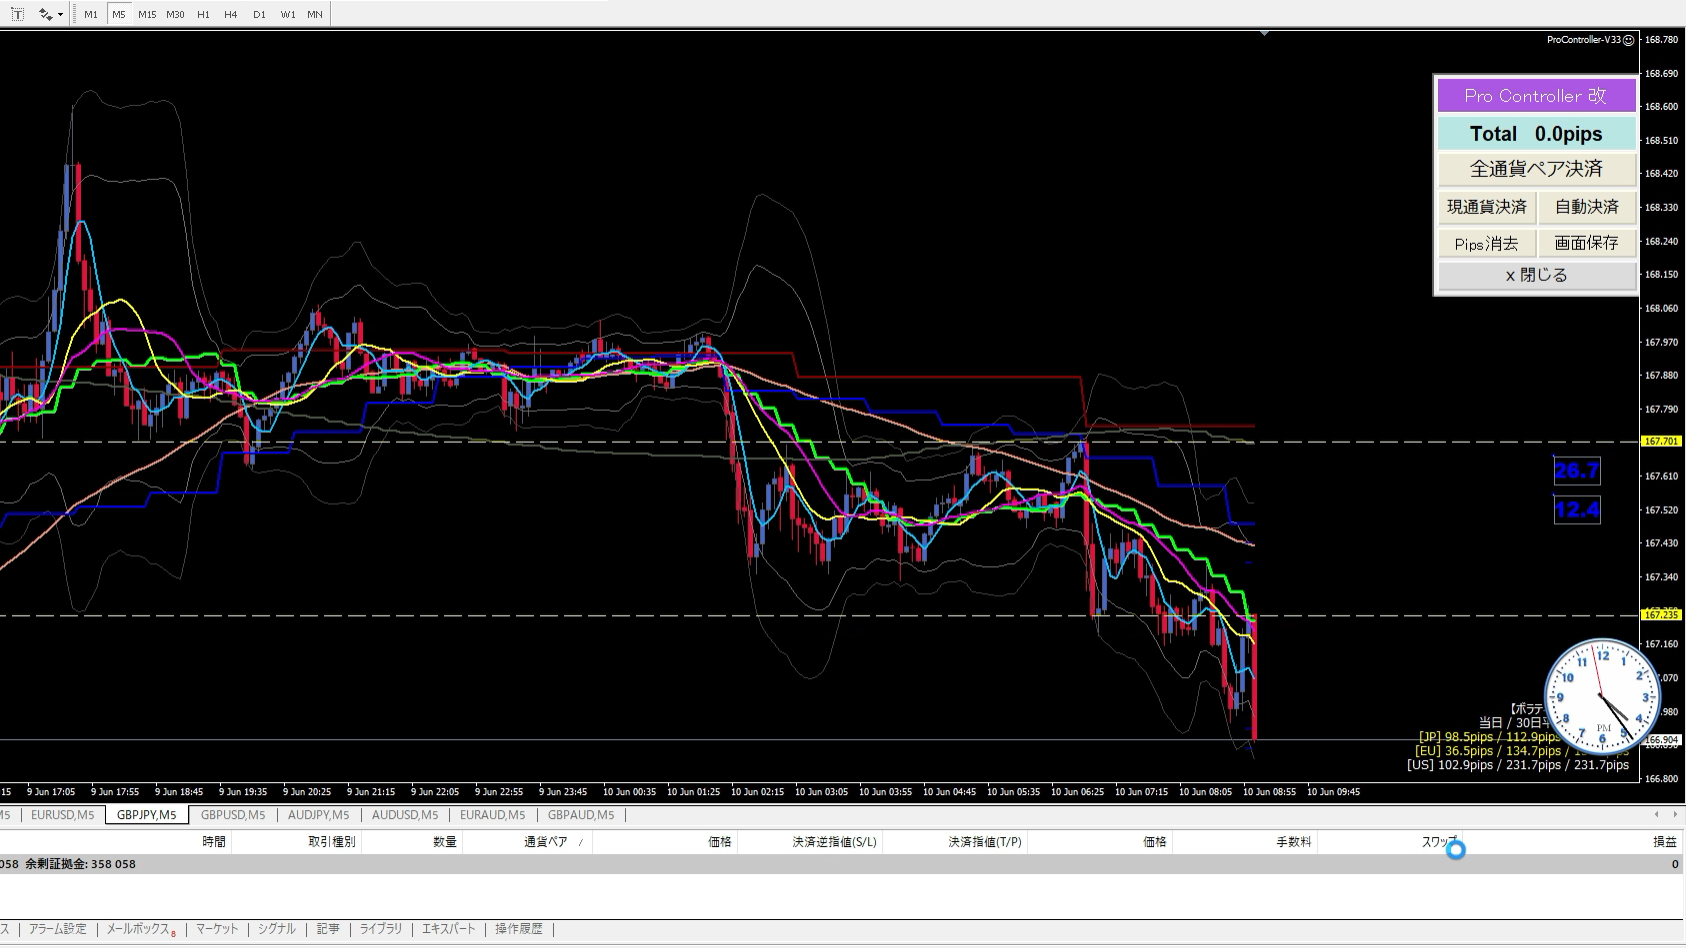Click 画面保存 save screen button
Image resolution: width=1686 pixels, height=948 pixels.
click(1587, 243)
